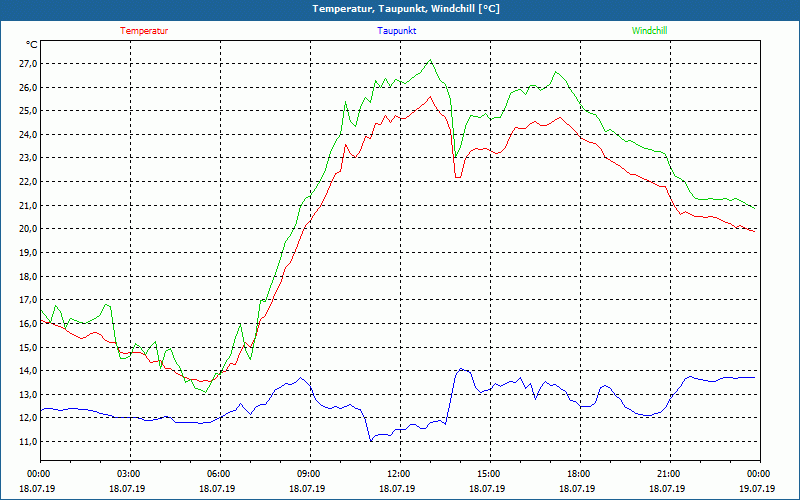Image resolution: width=800 pixels, height=500 pixels.
Task: Click the 09:00 time label
Action: (311, 474)
